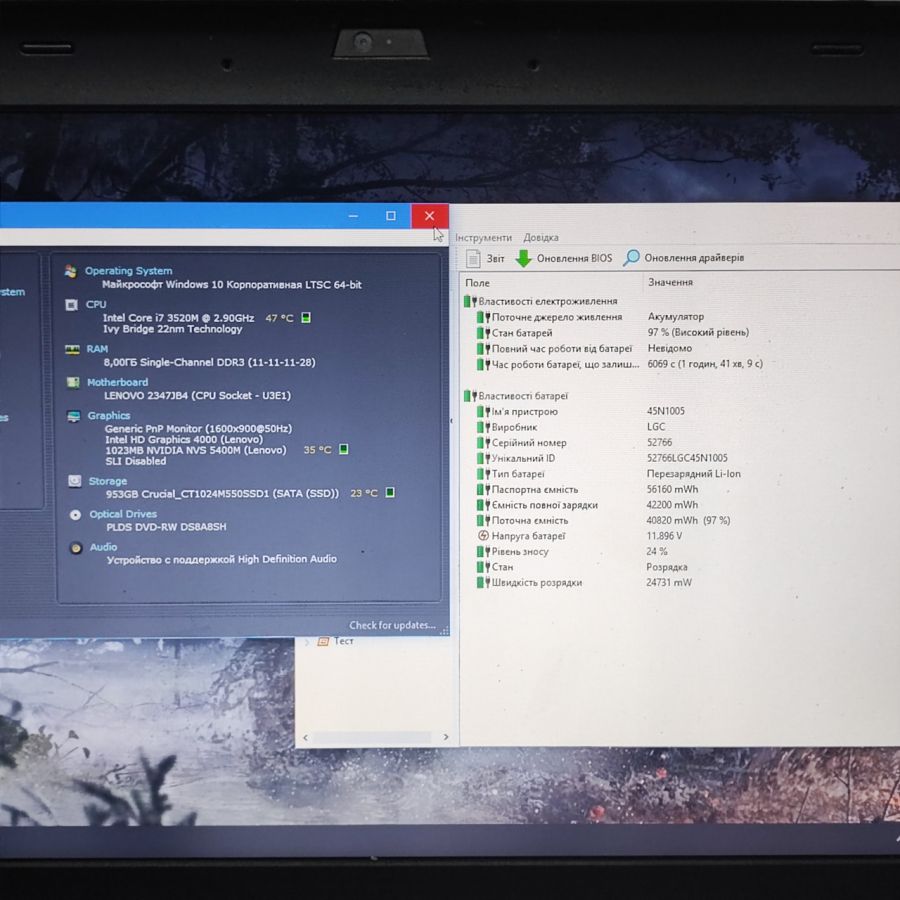Viewport: 900px width, 900px height.
Task: Click the NVIDIA GPU temperature indicator icon
Action: click(344, 449)
